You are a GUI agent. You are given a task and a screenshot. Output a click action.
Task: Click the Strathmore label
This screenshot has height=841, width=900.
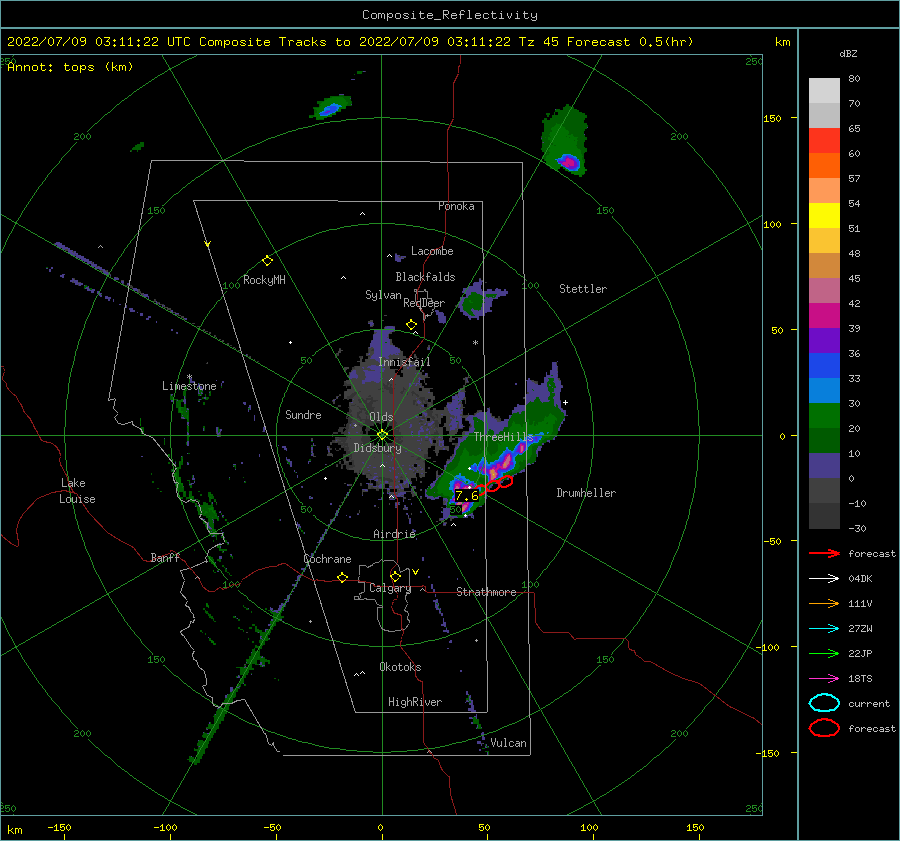pyautogui.click(x=486, y=592)
